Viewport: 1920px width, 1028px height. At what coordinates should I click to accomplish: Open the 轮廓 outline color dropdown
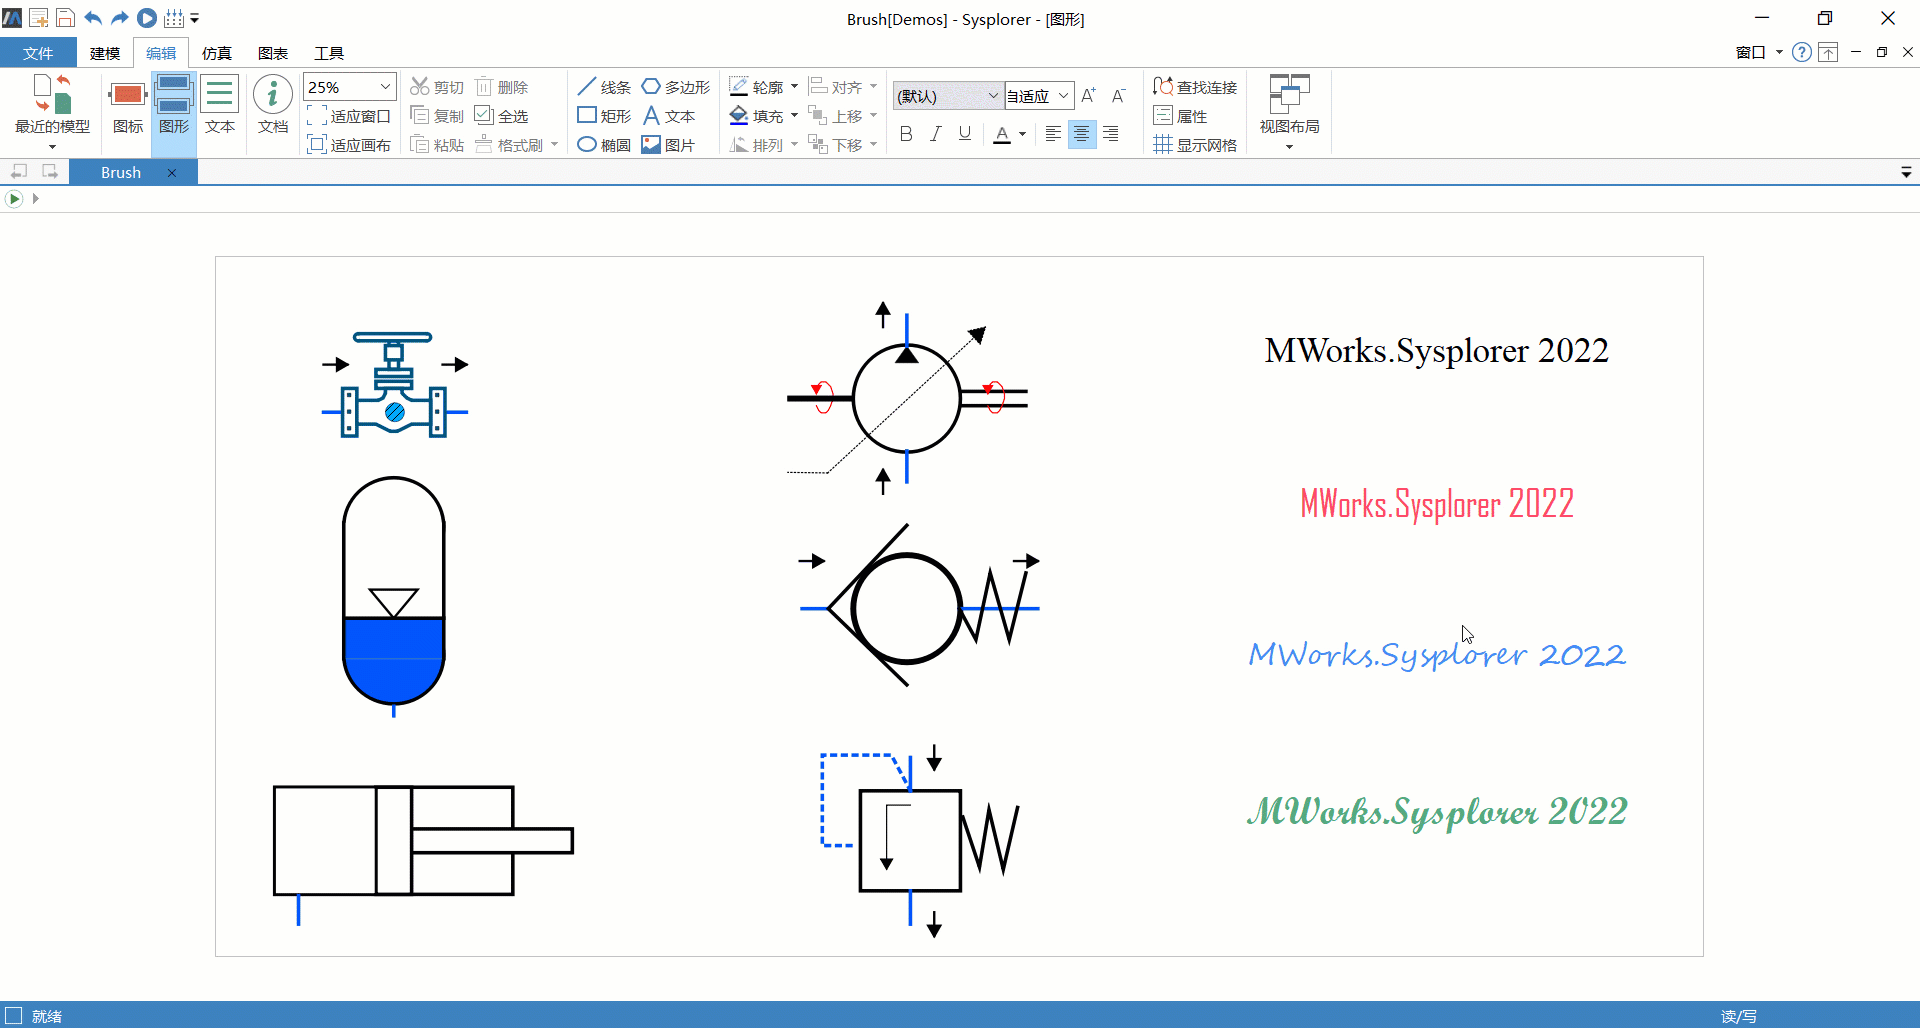click(795, 87)
